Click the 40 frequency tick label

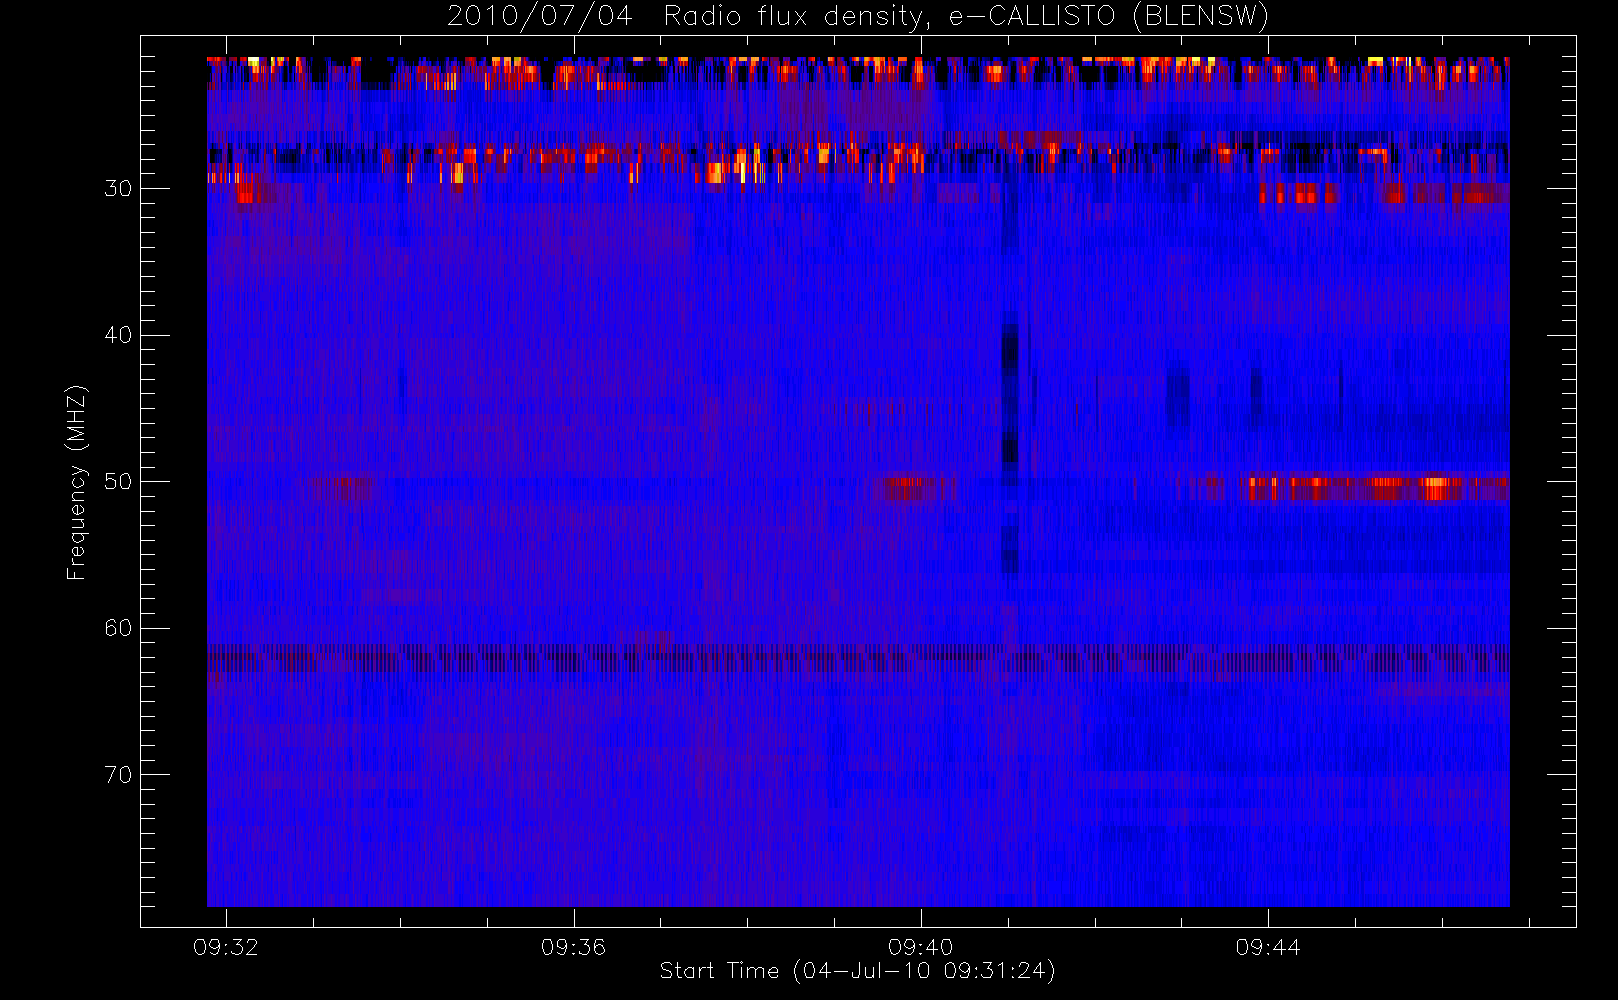tap(118, 335)
